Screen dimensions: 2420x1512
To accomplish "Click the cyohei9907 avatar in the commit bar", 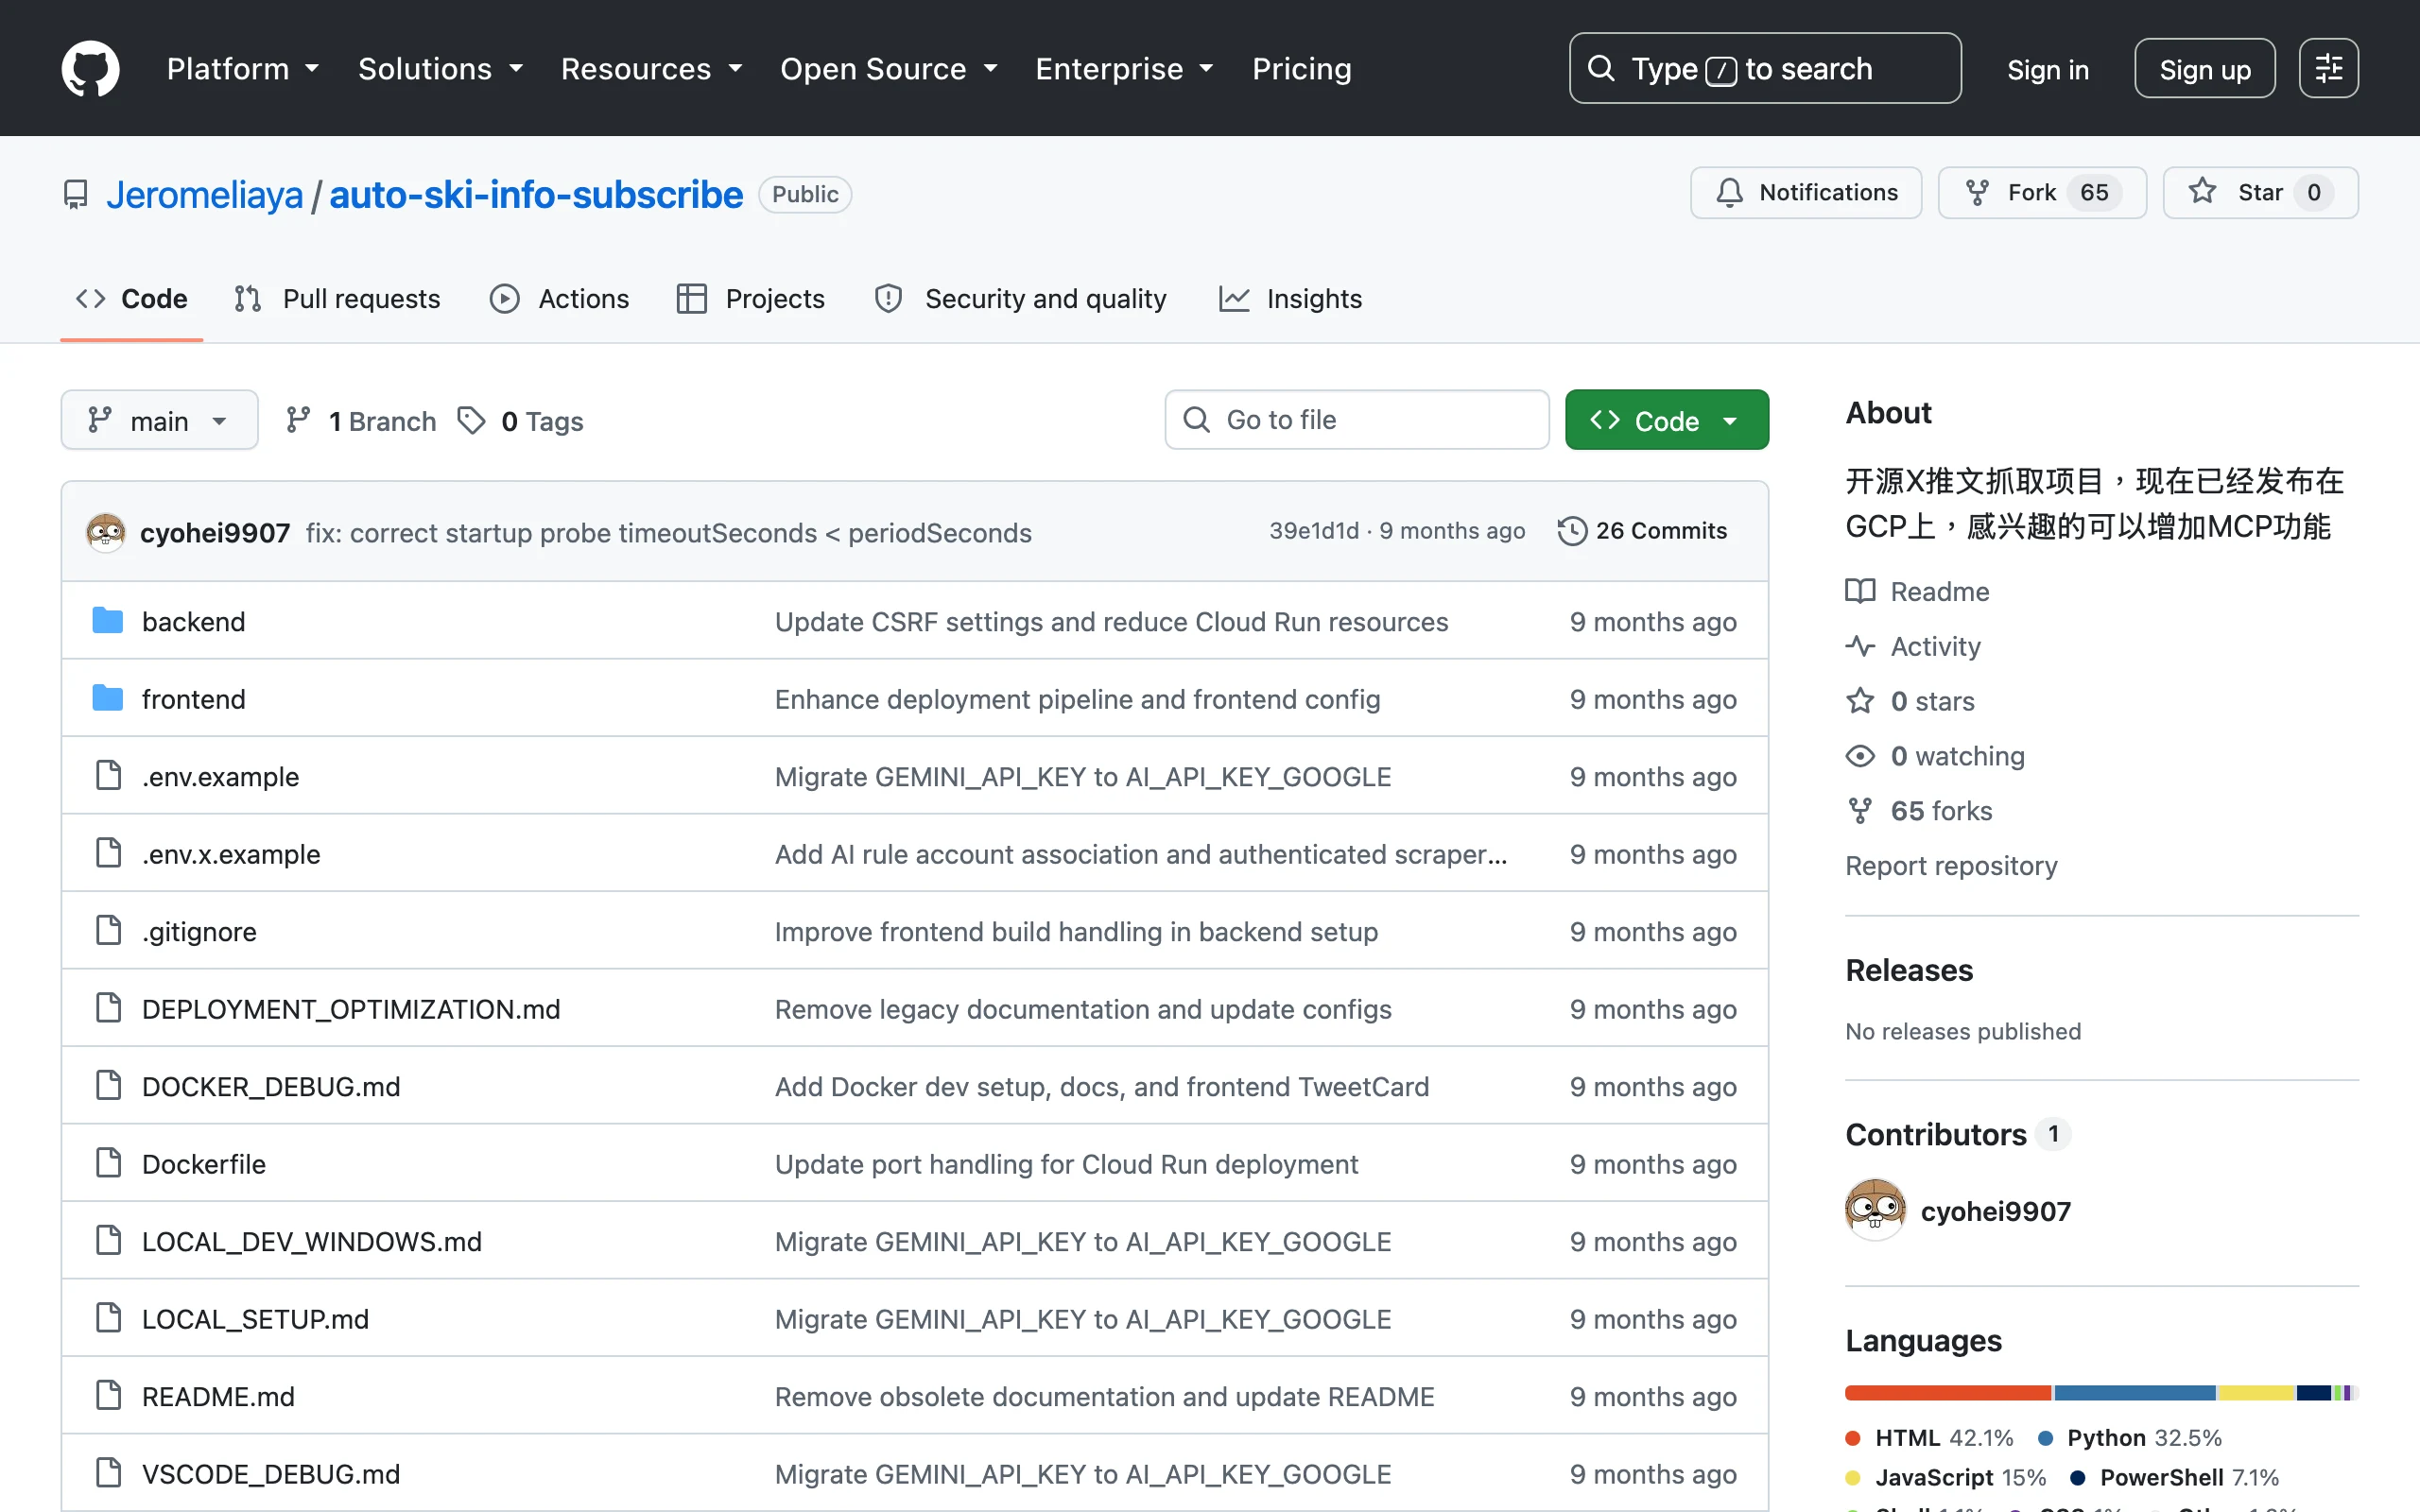I will click(106, 532).
